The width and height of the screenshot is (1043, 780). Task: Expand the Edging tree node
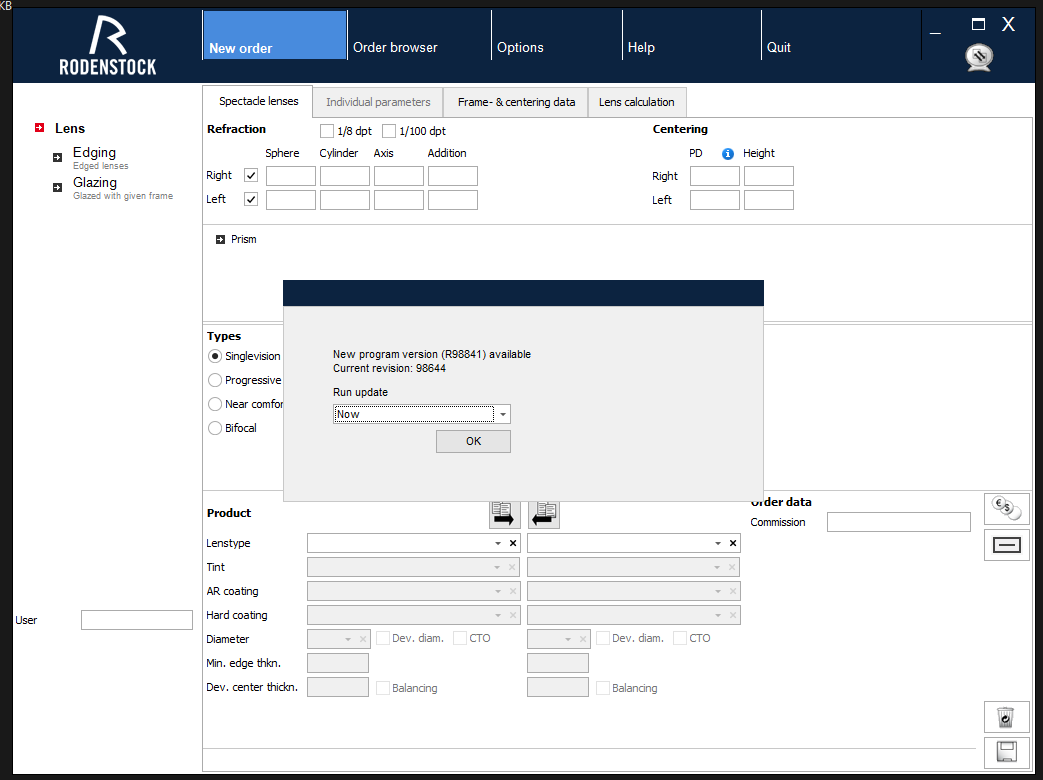point(57,158)
